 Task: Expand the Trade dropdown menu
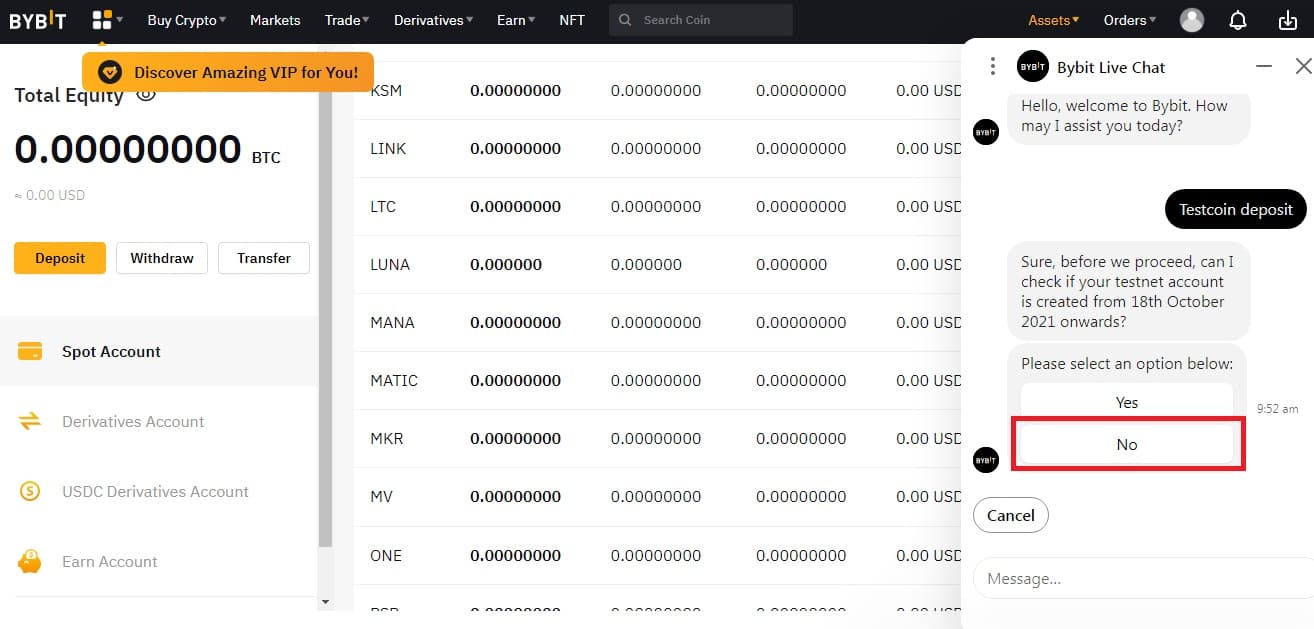(x=347, y=20)
